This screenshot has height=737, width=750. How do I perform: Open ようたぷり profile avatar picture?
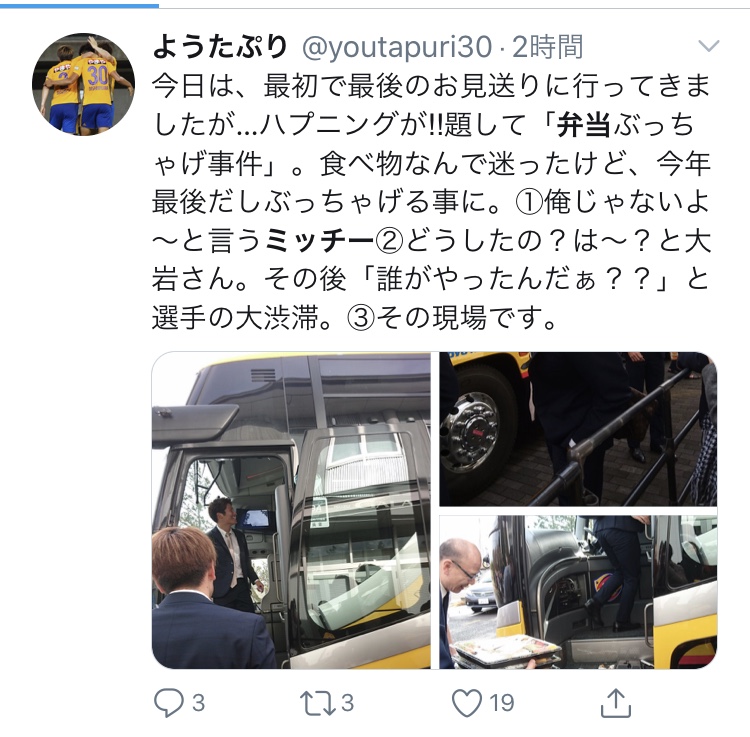tap(83, 84)
